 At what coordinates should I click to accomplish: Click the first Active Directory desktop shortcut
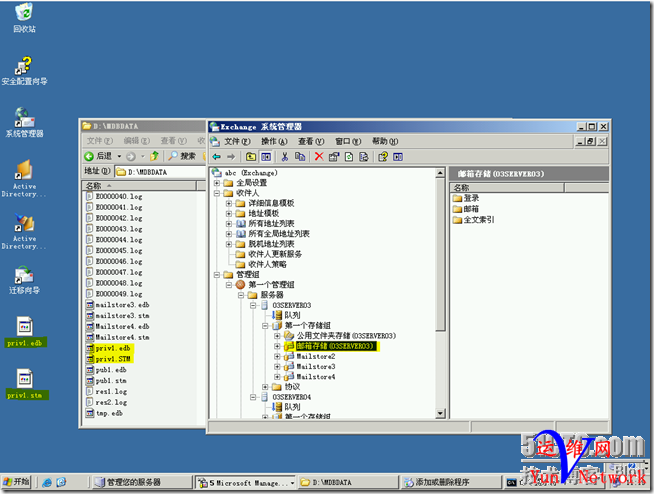point(24,179)
